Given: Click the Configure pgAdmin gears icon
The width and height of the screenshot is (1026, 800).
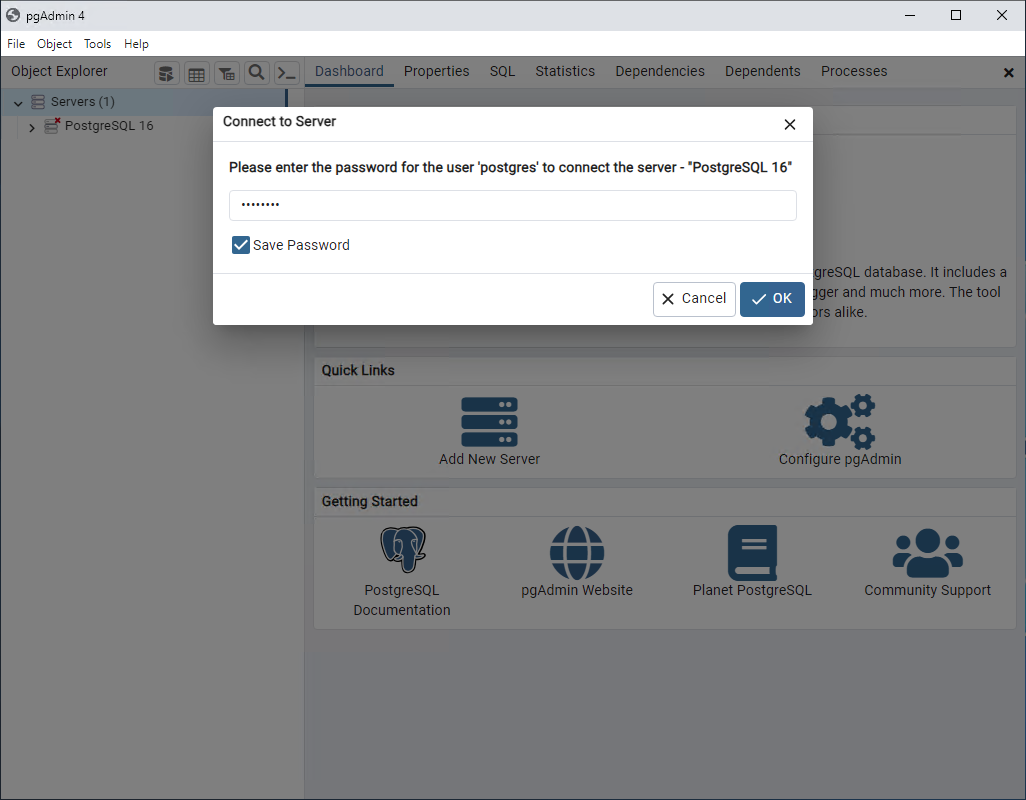Looking at the screenshot, I should (x=840, y=421).
